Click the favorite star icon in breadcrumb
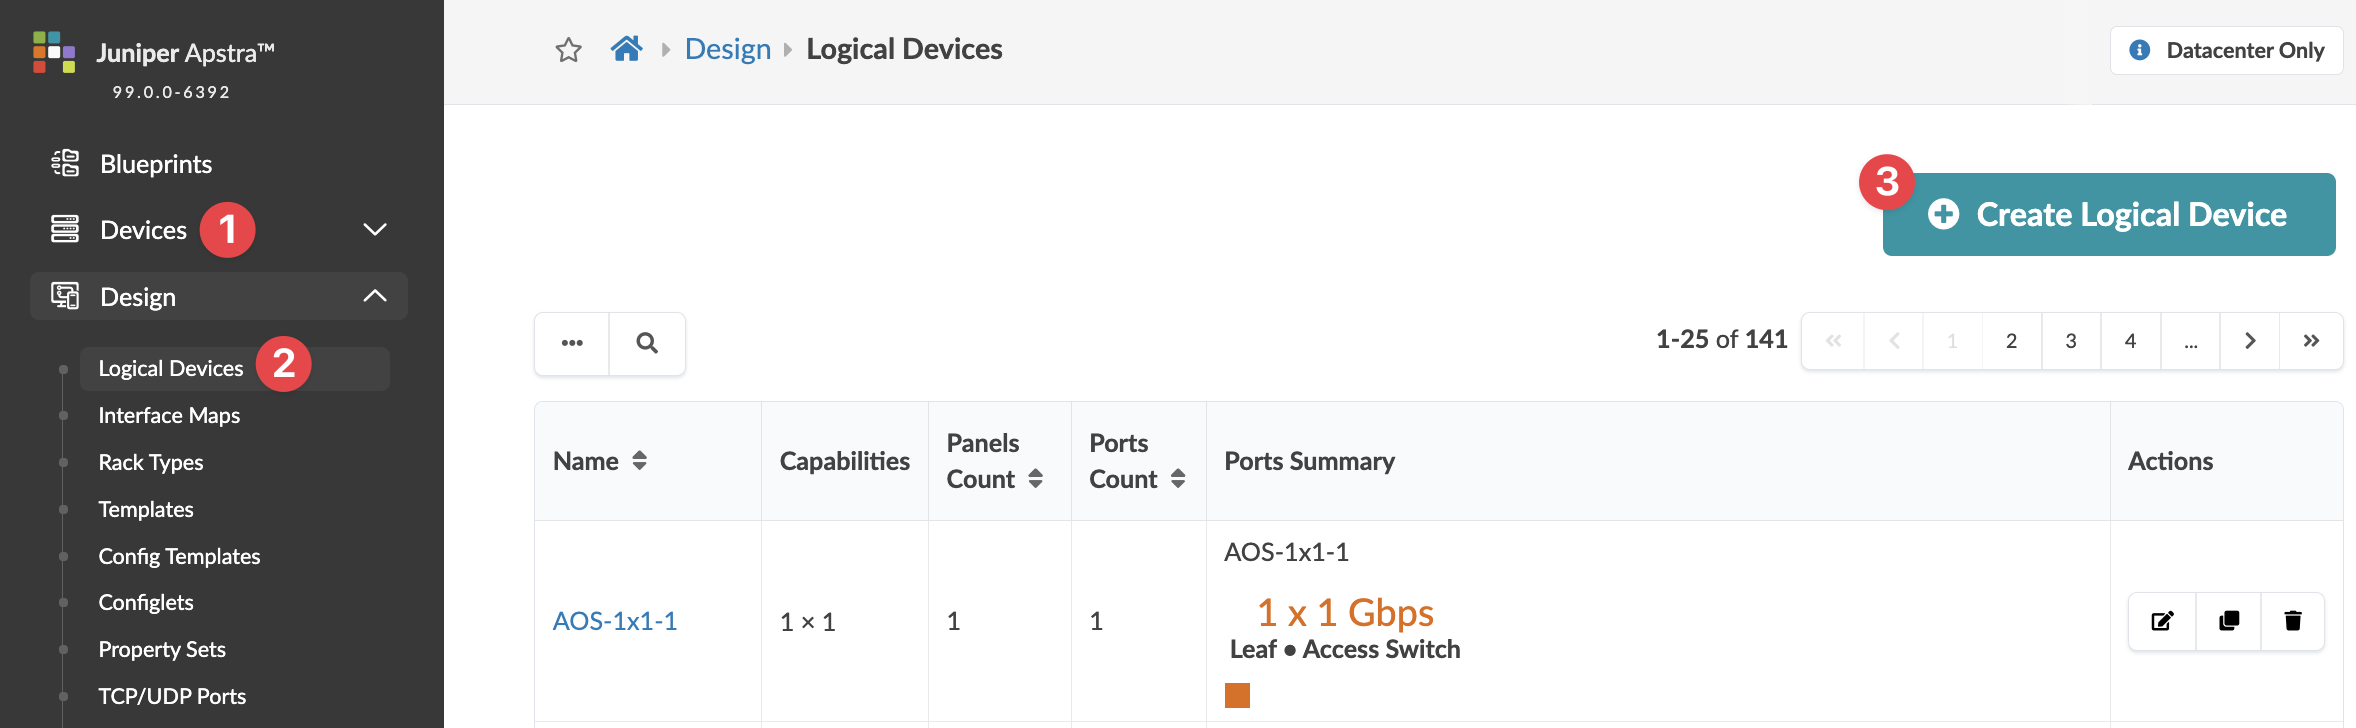This screenshot has width=2356, height=728. coord(568,50)
